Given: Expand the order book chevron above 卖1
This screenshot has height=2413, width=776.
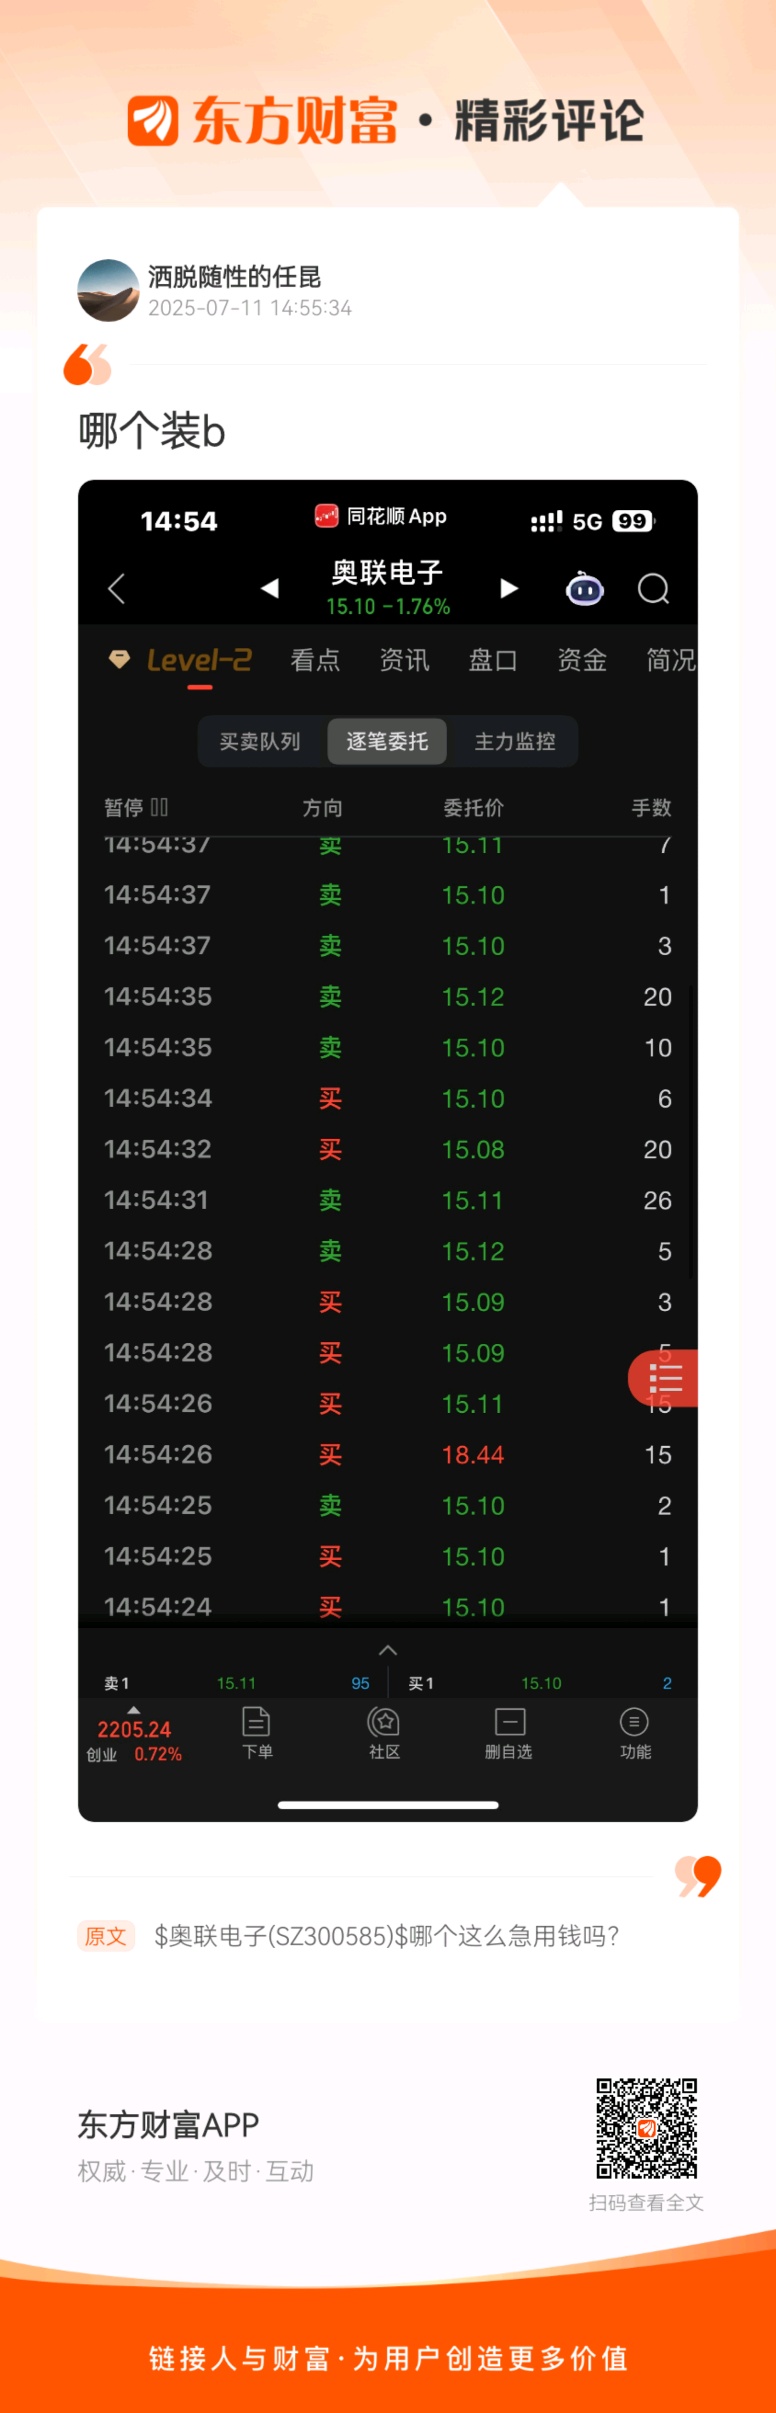Looking at the screenshot, I should point(388,1650).
